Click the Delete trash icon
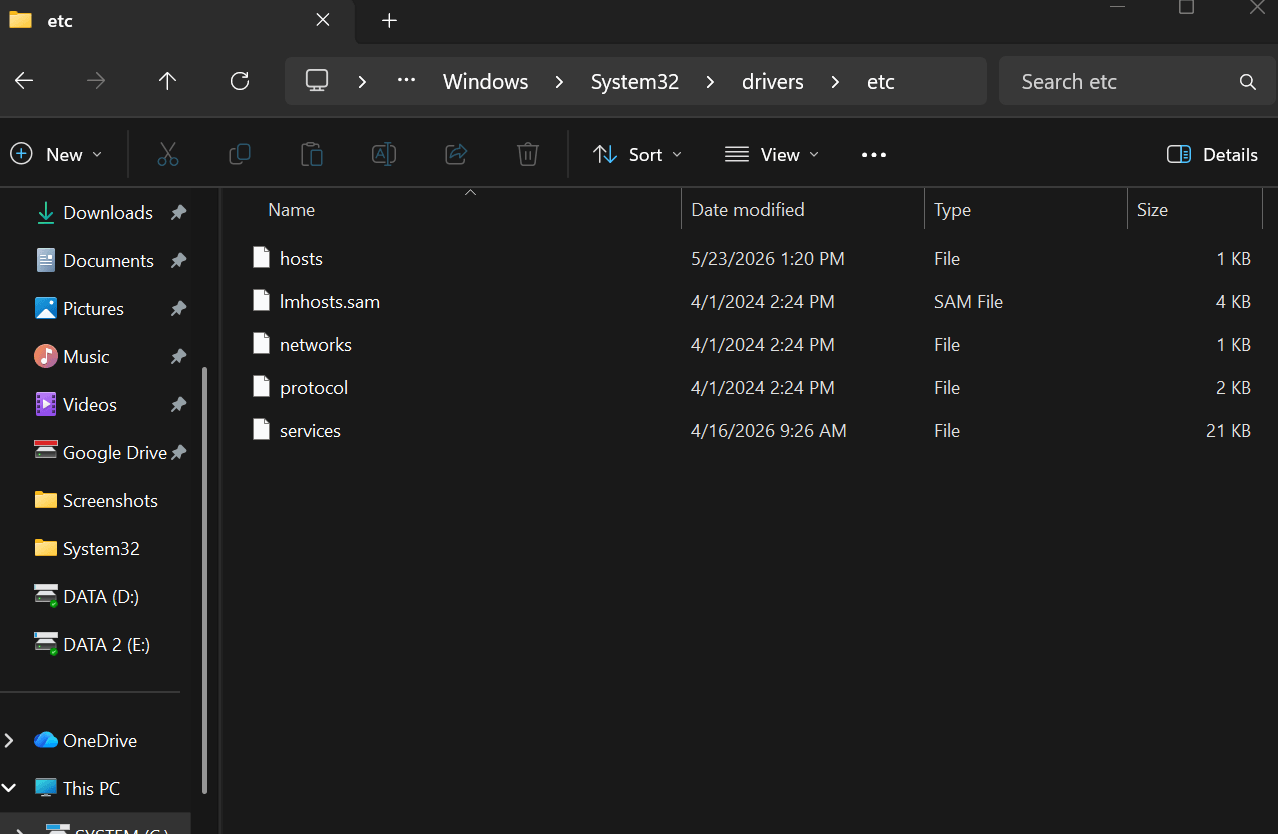1278x834 pixels. pyautogui.click(x=528, y=154)
